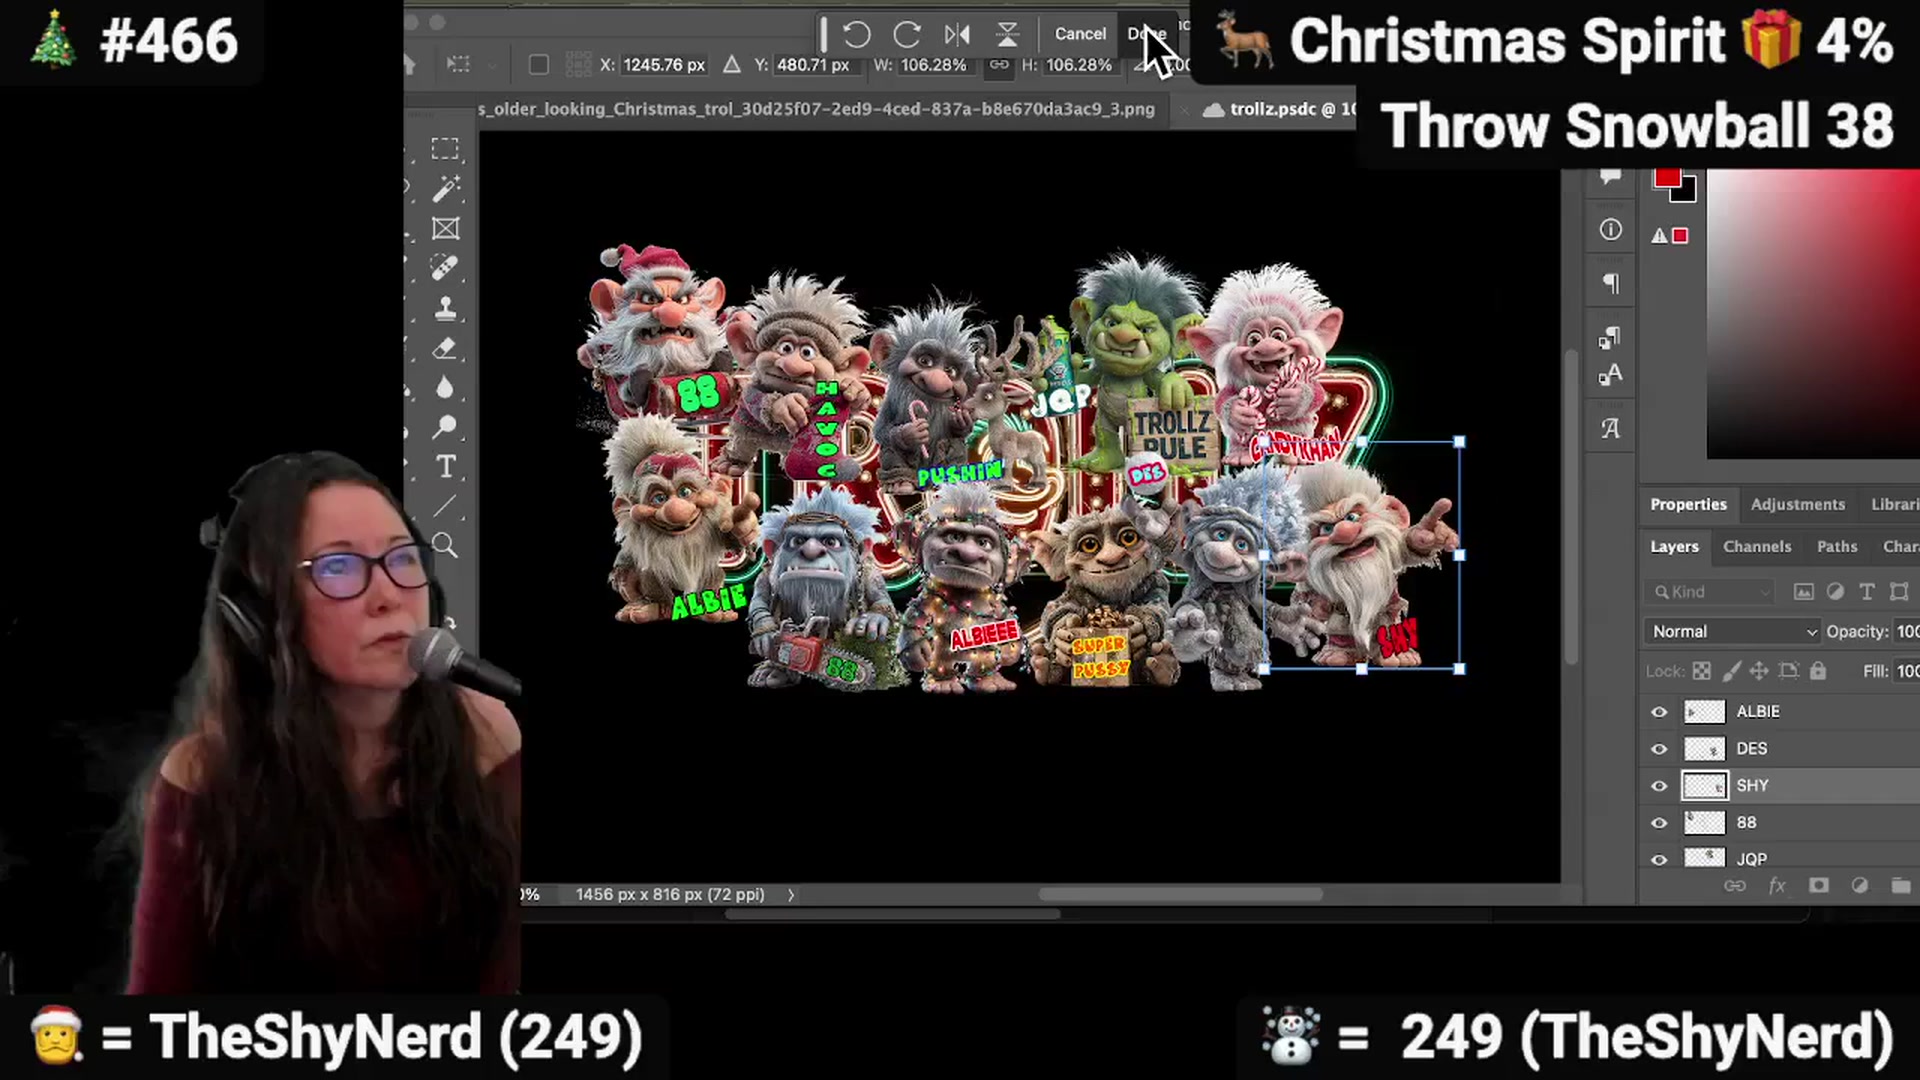Hide the DES layer

[x=1659, y=749]
